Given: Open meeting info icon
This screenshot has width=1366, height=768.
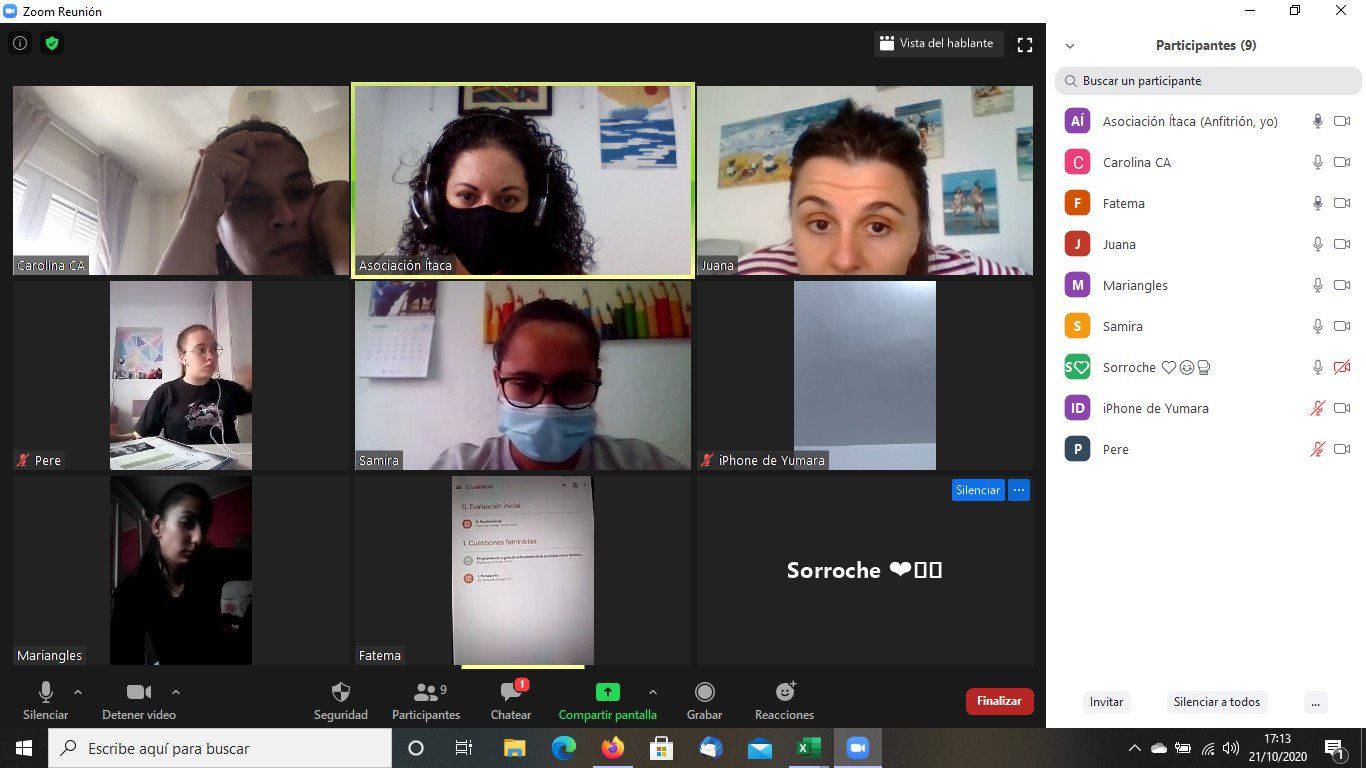Looking at the screenshot, I should 20,43.
